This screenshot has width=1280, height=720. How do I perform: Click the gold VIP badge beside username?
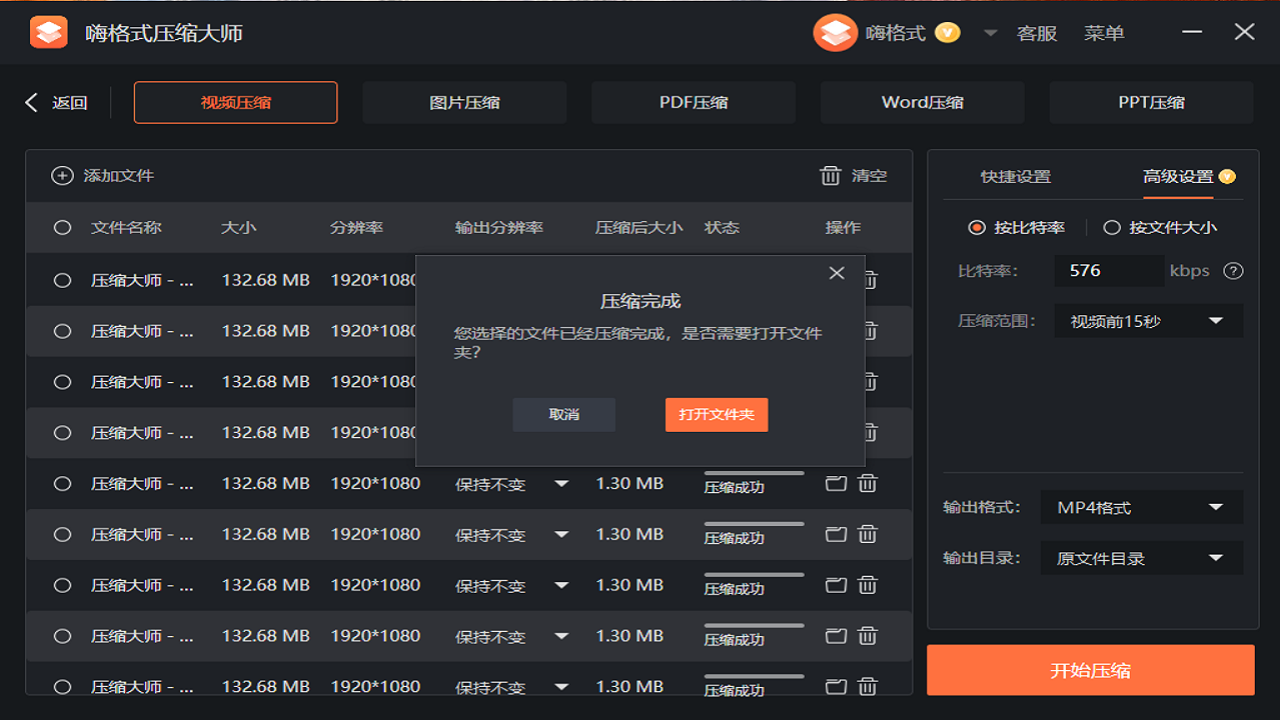(x=947, y=33)
